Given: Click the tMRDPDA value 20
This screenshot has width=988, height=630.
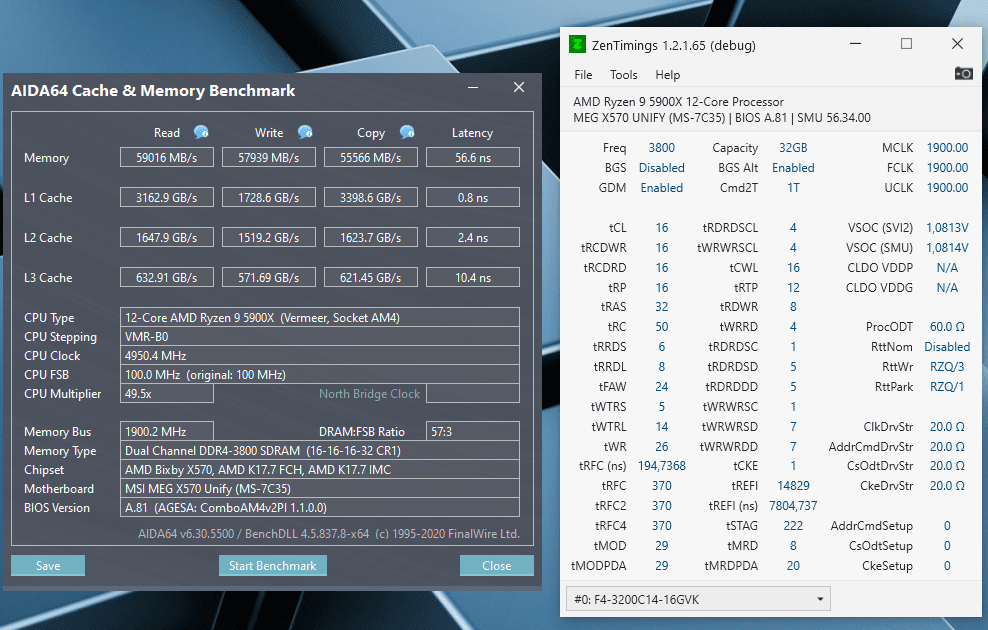Looking at the screenshot, I should point(793,566).
